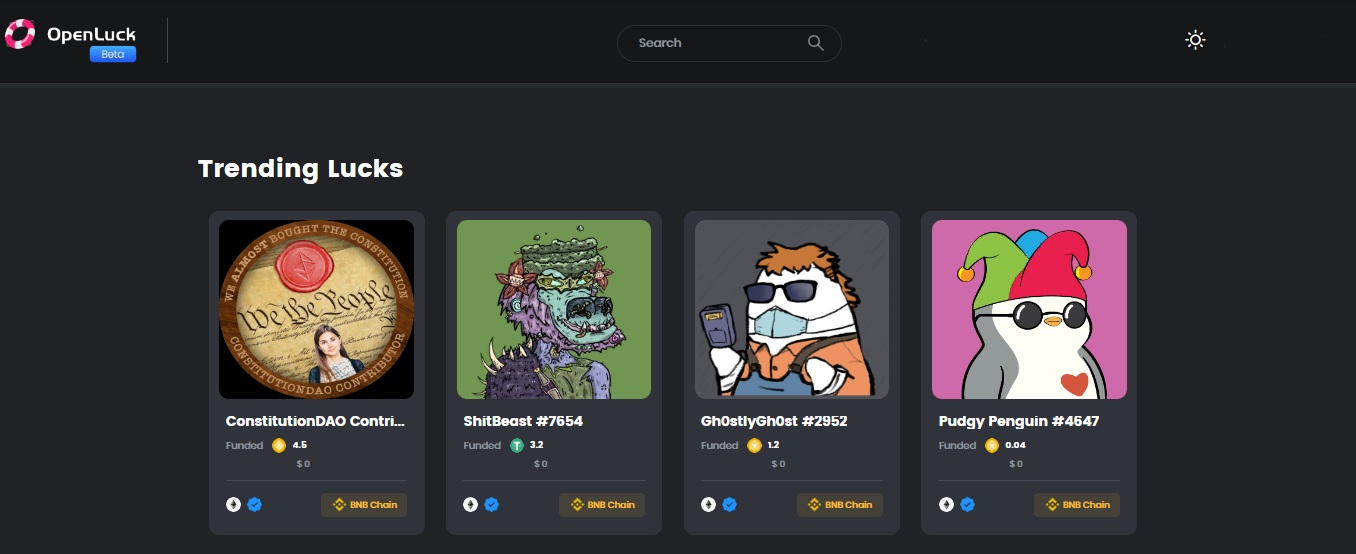The height and width of the screenshot is (554, 1356).
Task: Open Pudgy Penguin #4647 artwork thumbnail
Action: (1029, 309)
